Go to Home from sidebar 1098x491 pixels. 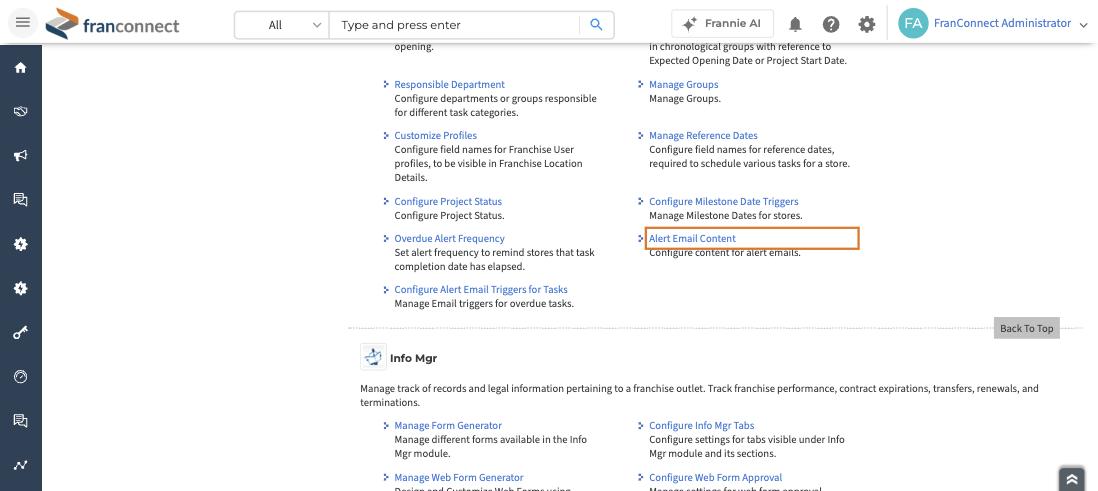(x=20, y=68)
